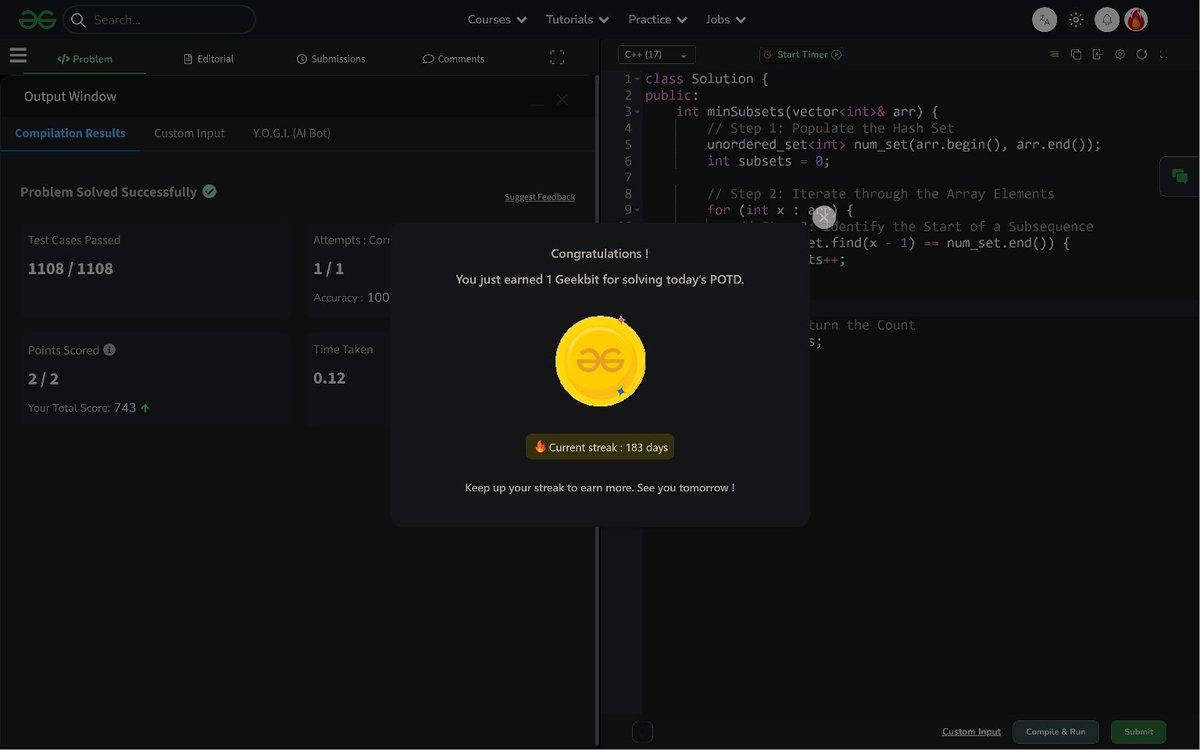Open the language translate icon

[1044, 19]
